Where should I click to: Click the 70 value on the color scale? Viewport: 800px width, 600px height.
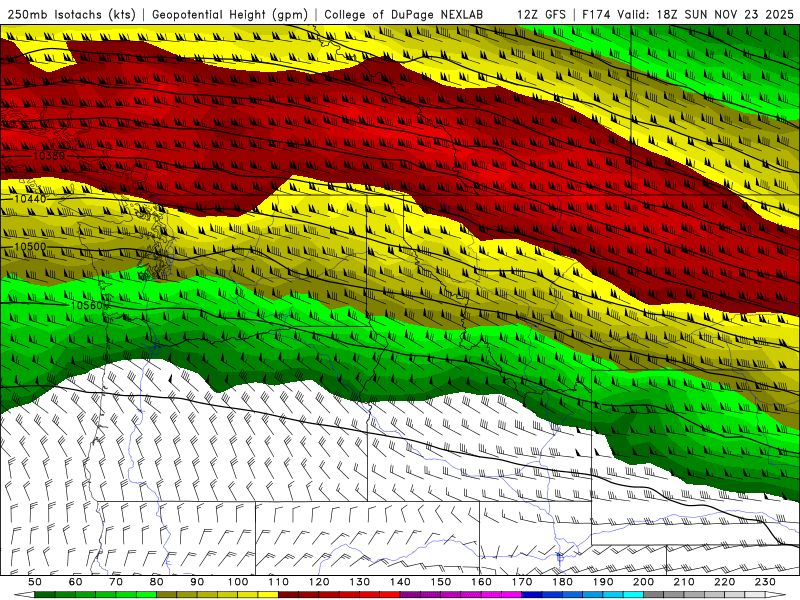point(116,582)
